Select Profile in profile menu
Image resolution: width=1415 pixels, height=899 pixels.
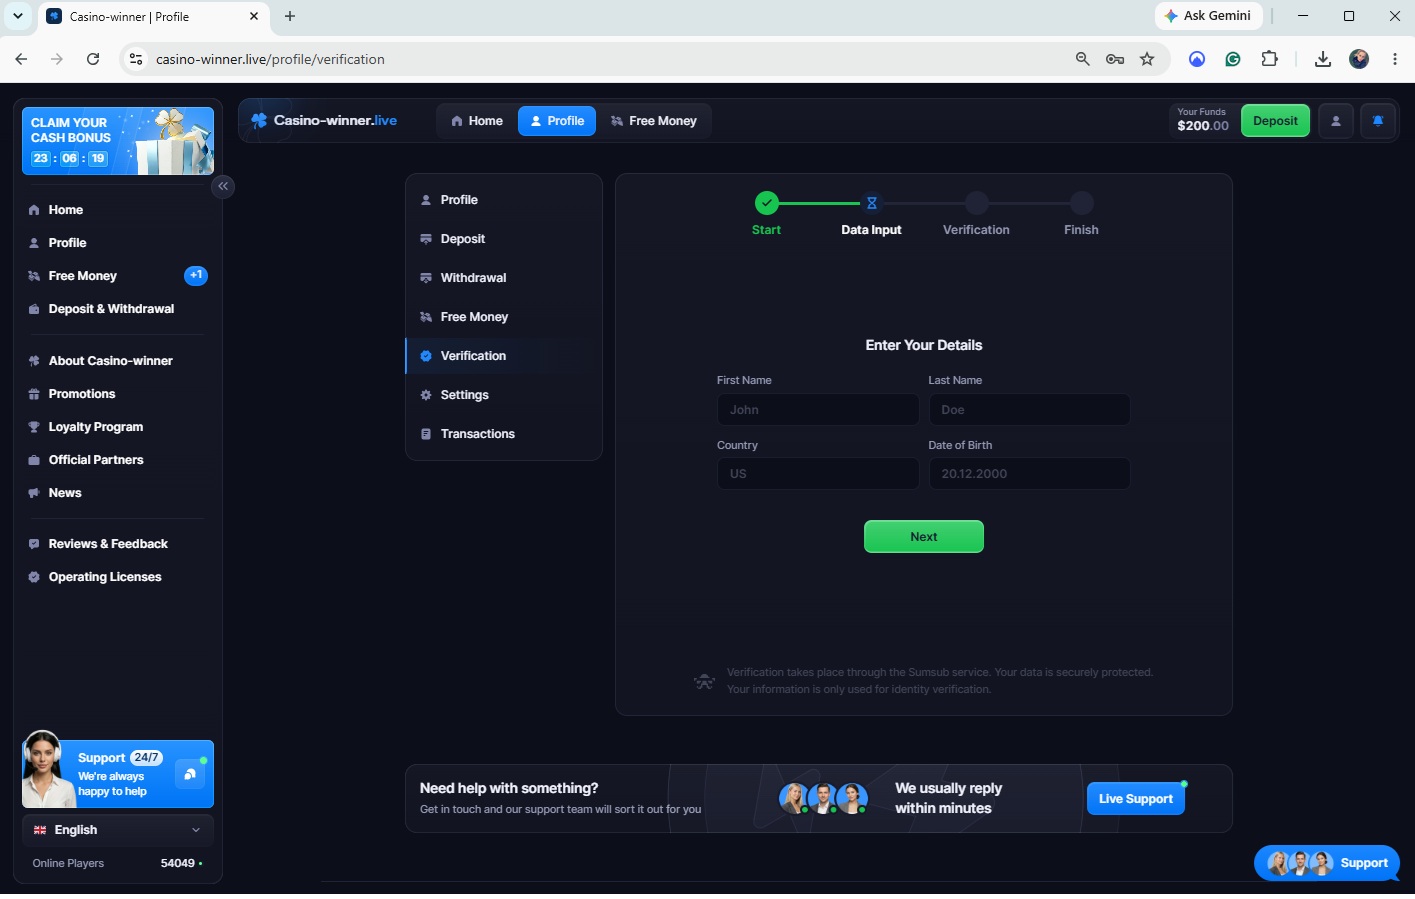[x=504, y=200]
